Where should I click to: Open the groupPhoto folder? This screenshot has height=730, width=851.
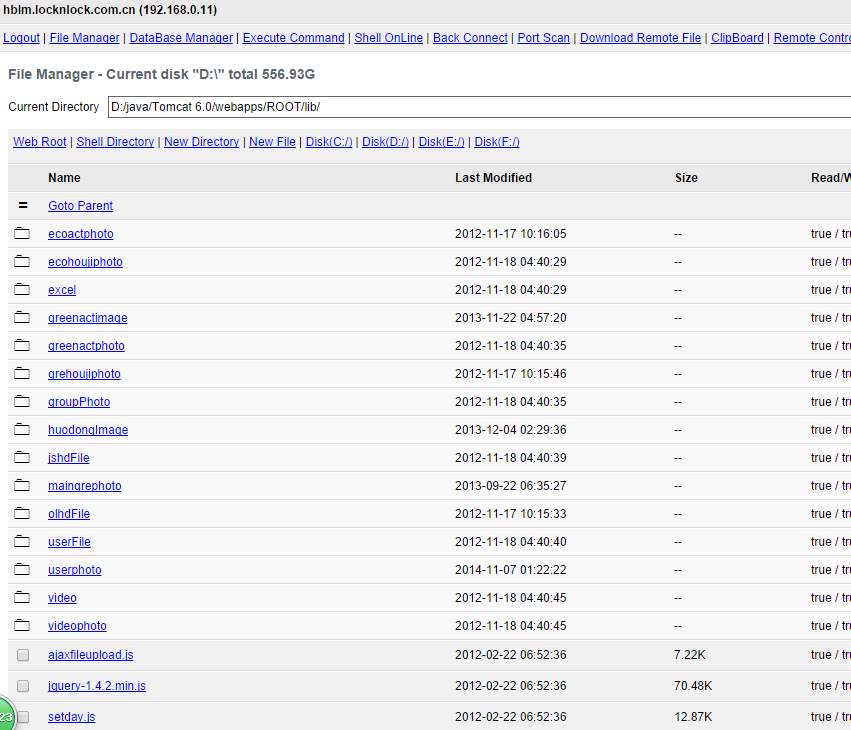pos(79,402)
